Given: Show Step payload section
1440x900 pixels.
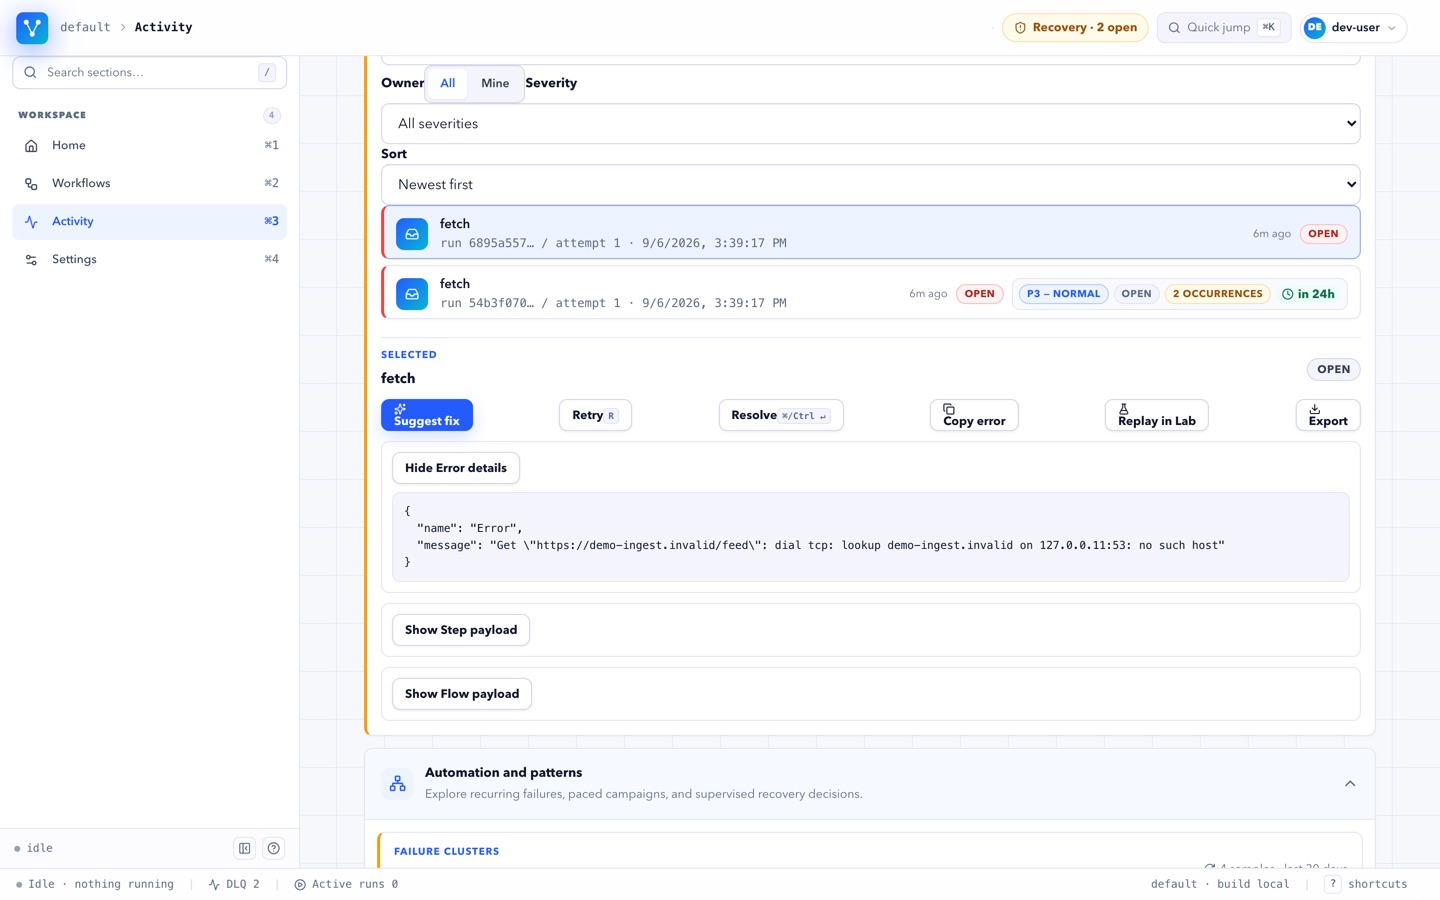Looking at the screenshot, I should pyautogui.click(x=461, y=630).
